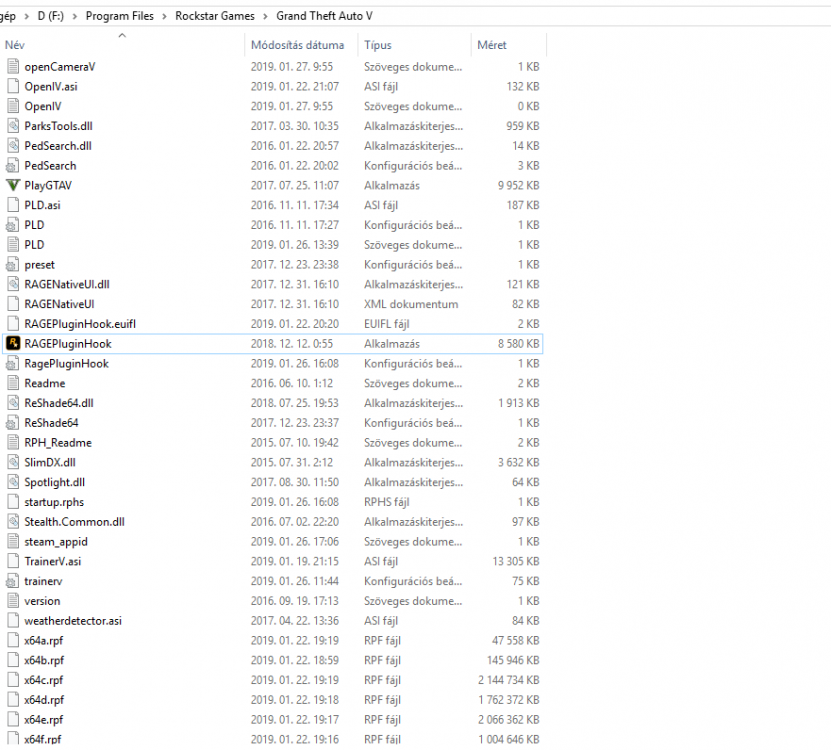Click the date 2015. 07. 31. 2:12
The height and width of the screenshot is (750, 831).
coord(292,463)
